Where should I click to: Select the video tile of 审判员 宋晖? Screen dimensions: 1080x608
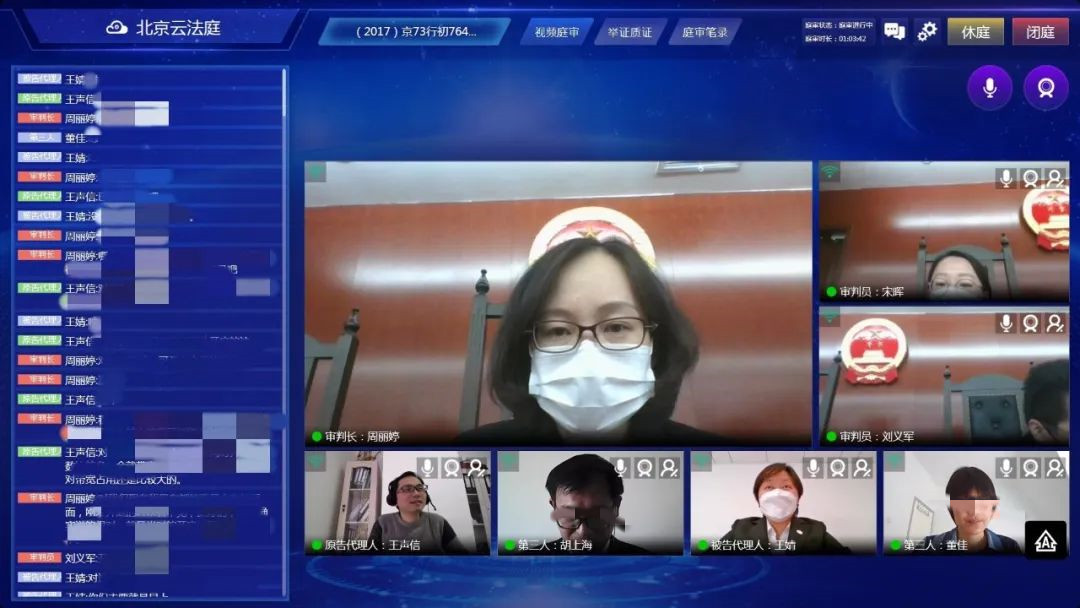click(944, 231)
